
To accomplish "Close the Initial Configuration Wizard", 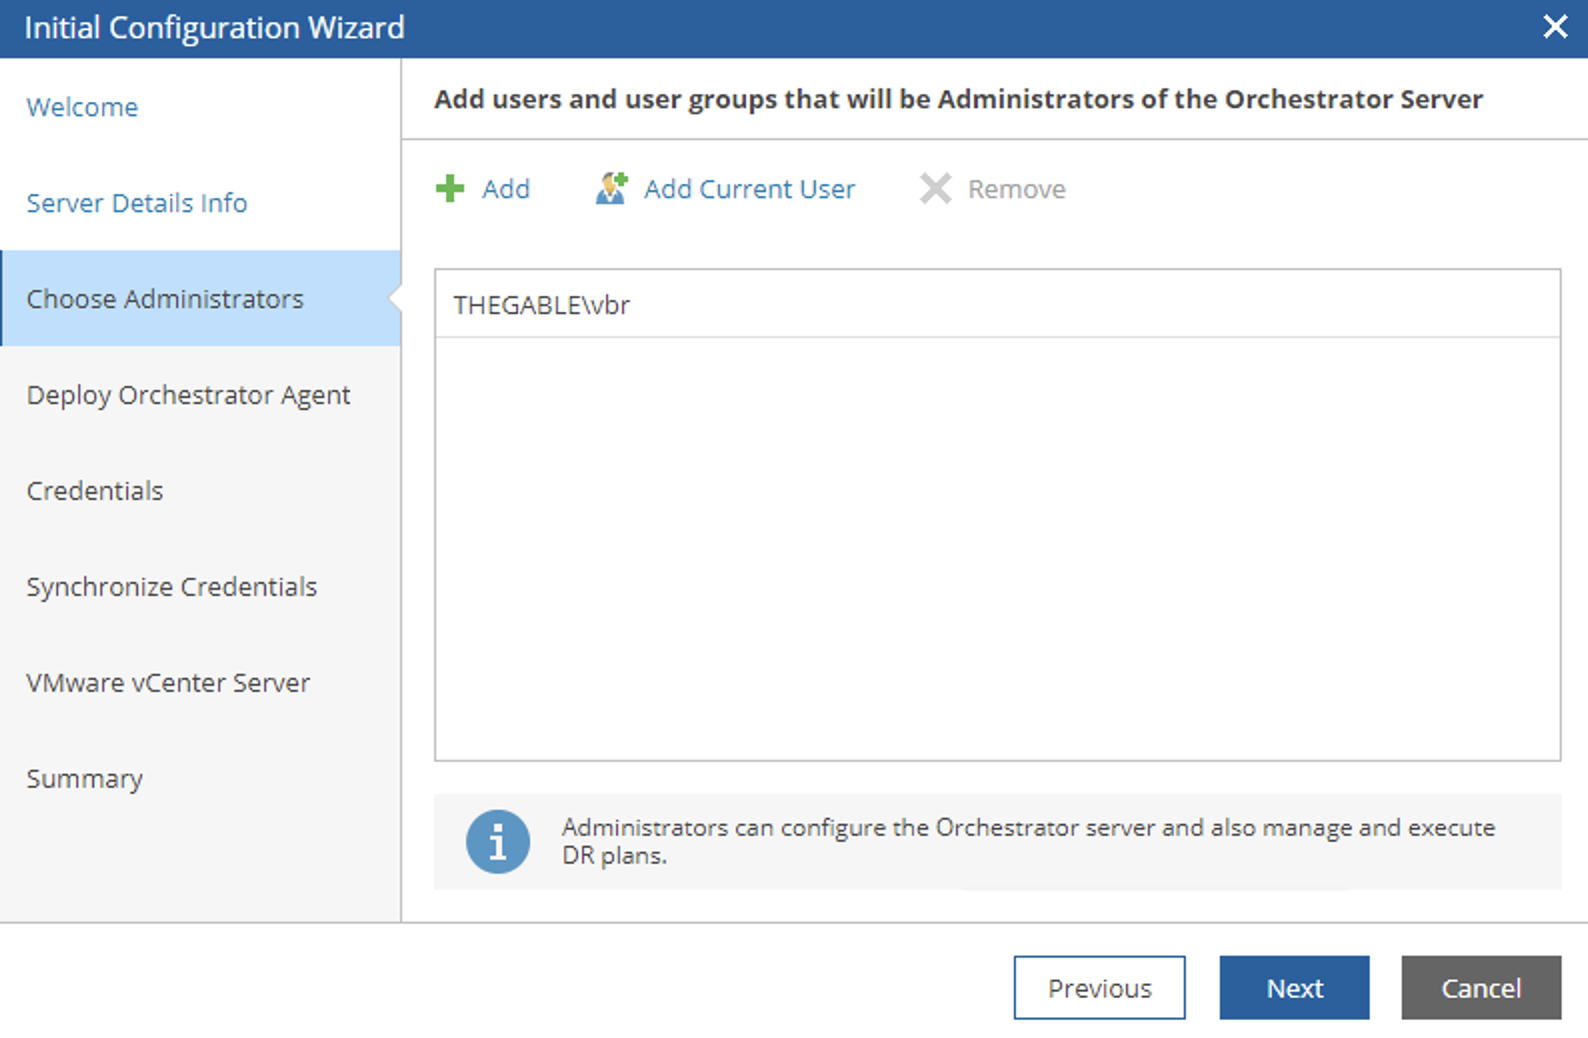I will (1555, 27).
